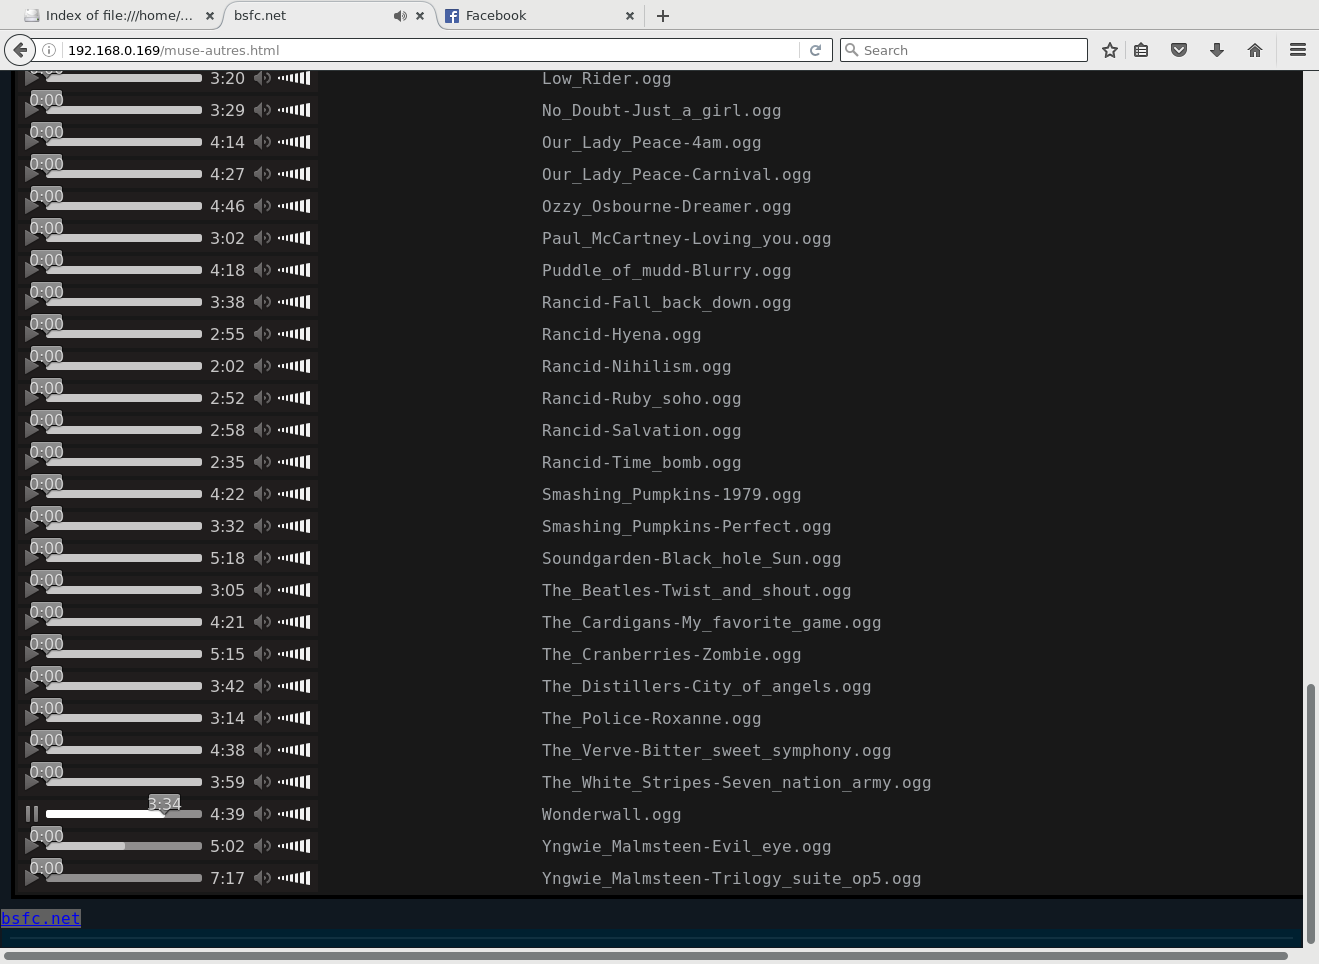Adjust volume bars of The_Verve-Bitter_sweet_symphony.ogg player
Screen dimensions: 1319x964
tap(294, 750)
